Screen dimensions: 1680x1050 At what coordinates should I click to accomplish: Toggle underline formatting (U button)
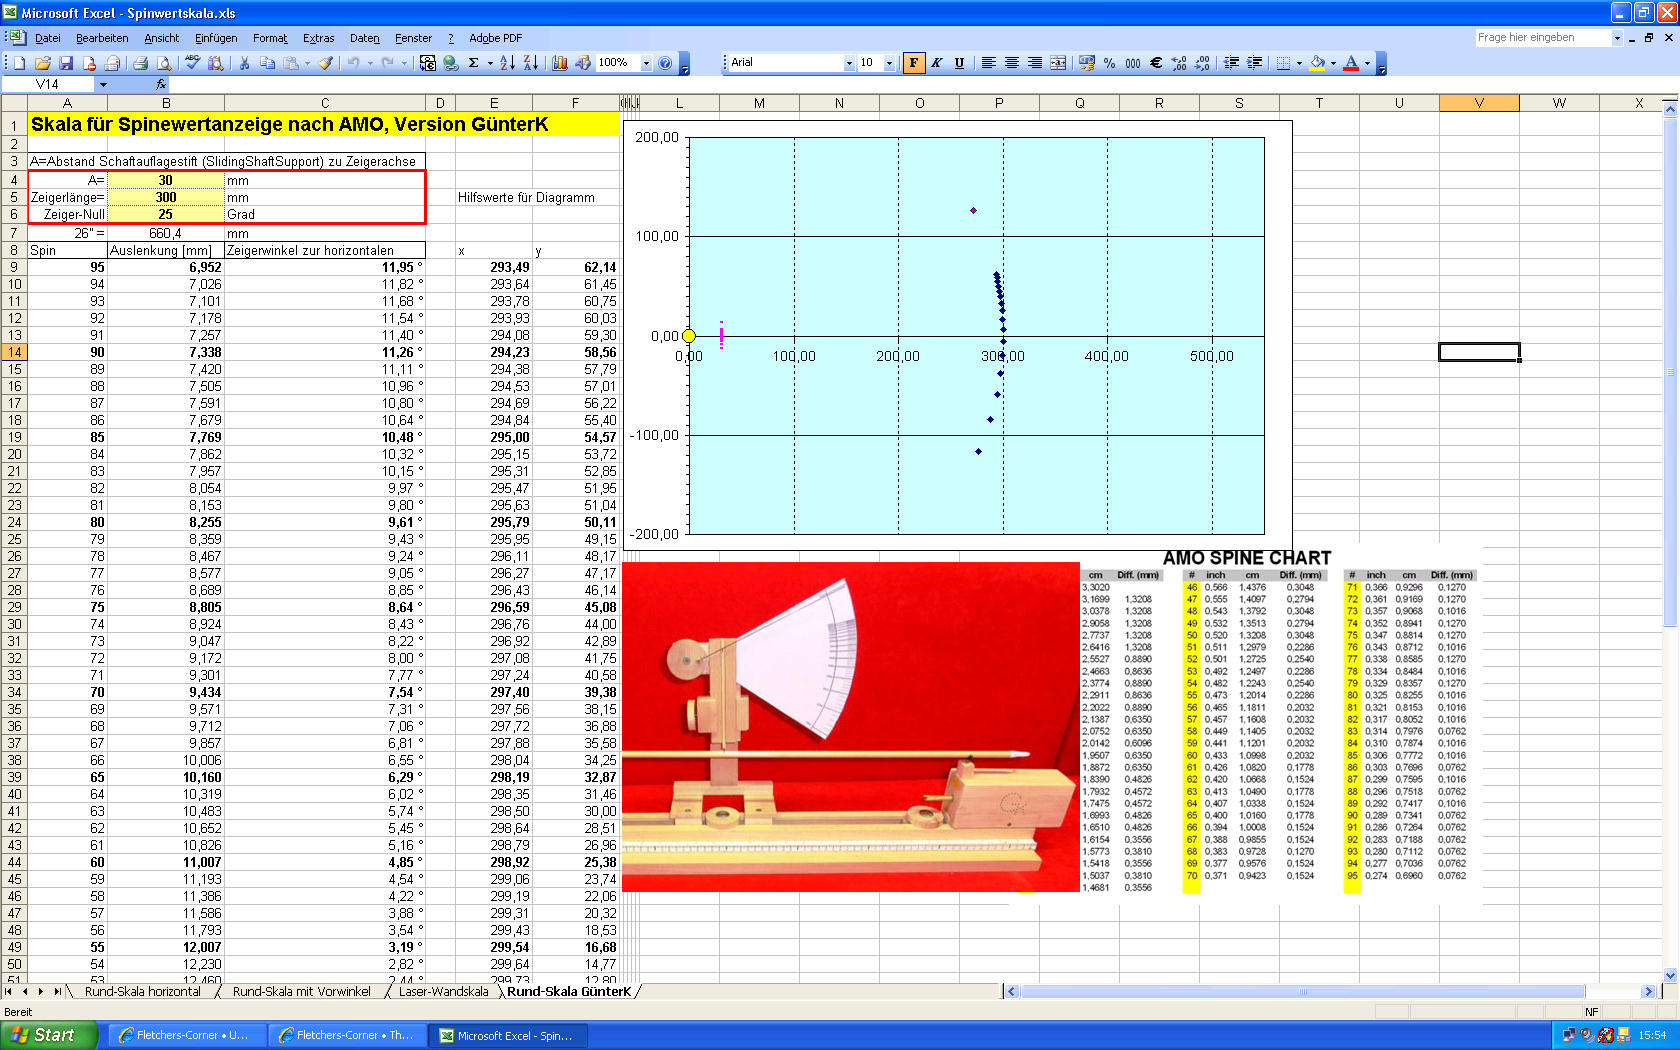(959, 63)
